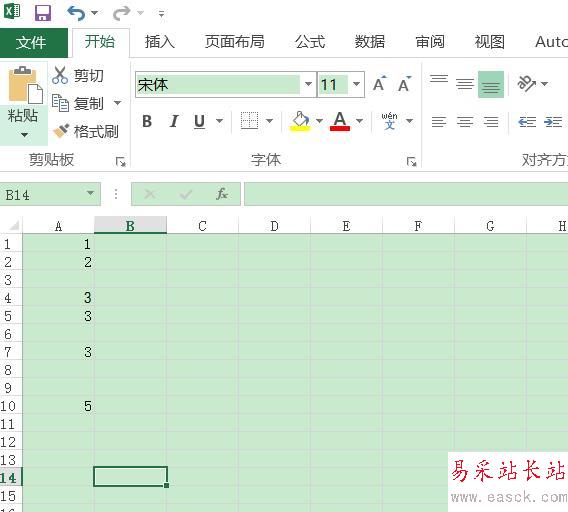Click the Save icon in quick access toolbar

tap(43, 13)
